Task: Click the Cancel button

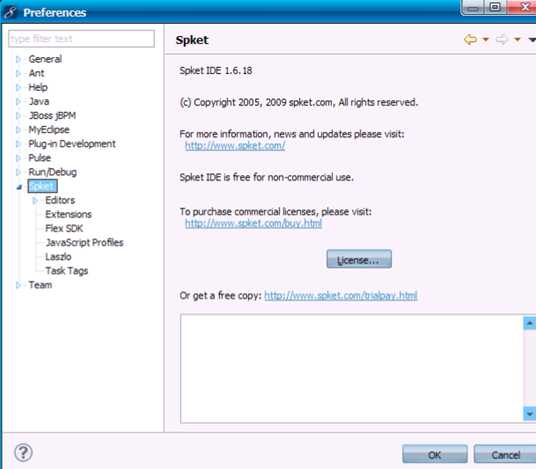Action: point(505,455)
